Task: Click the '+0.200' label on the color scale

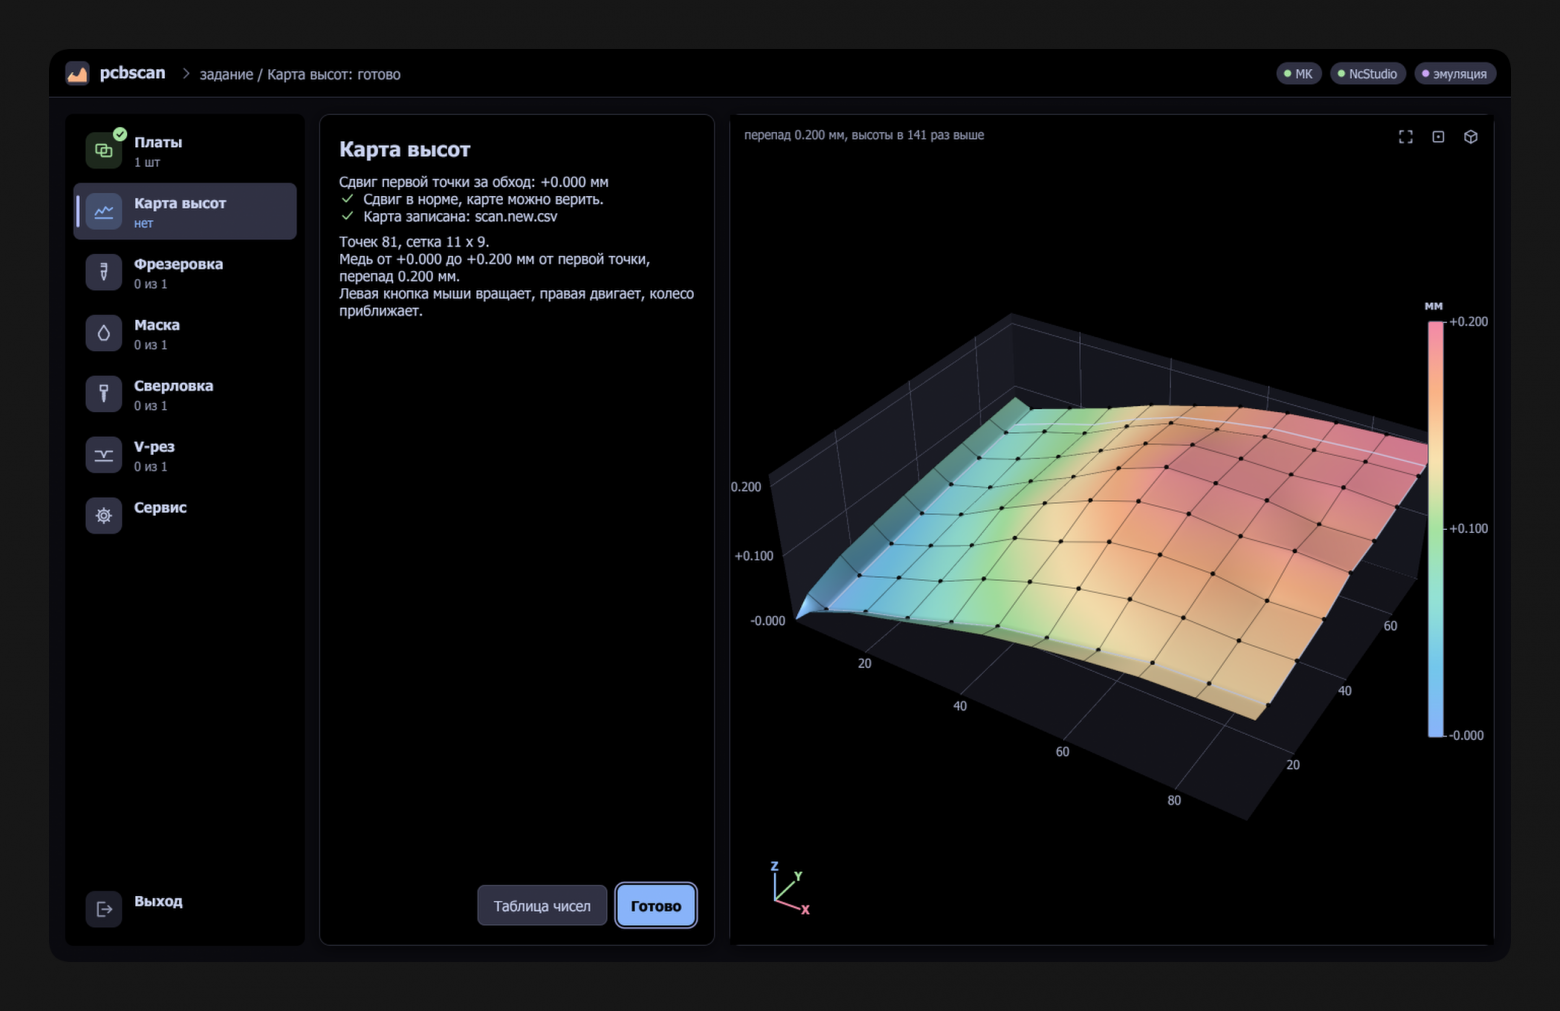Action: (1469, 322)
